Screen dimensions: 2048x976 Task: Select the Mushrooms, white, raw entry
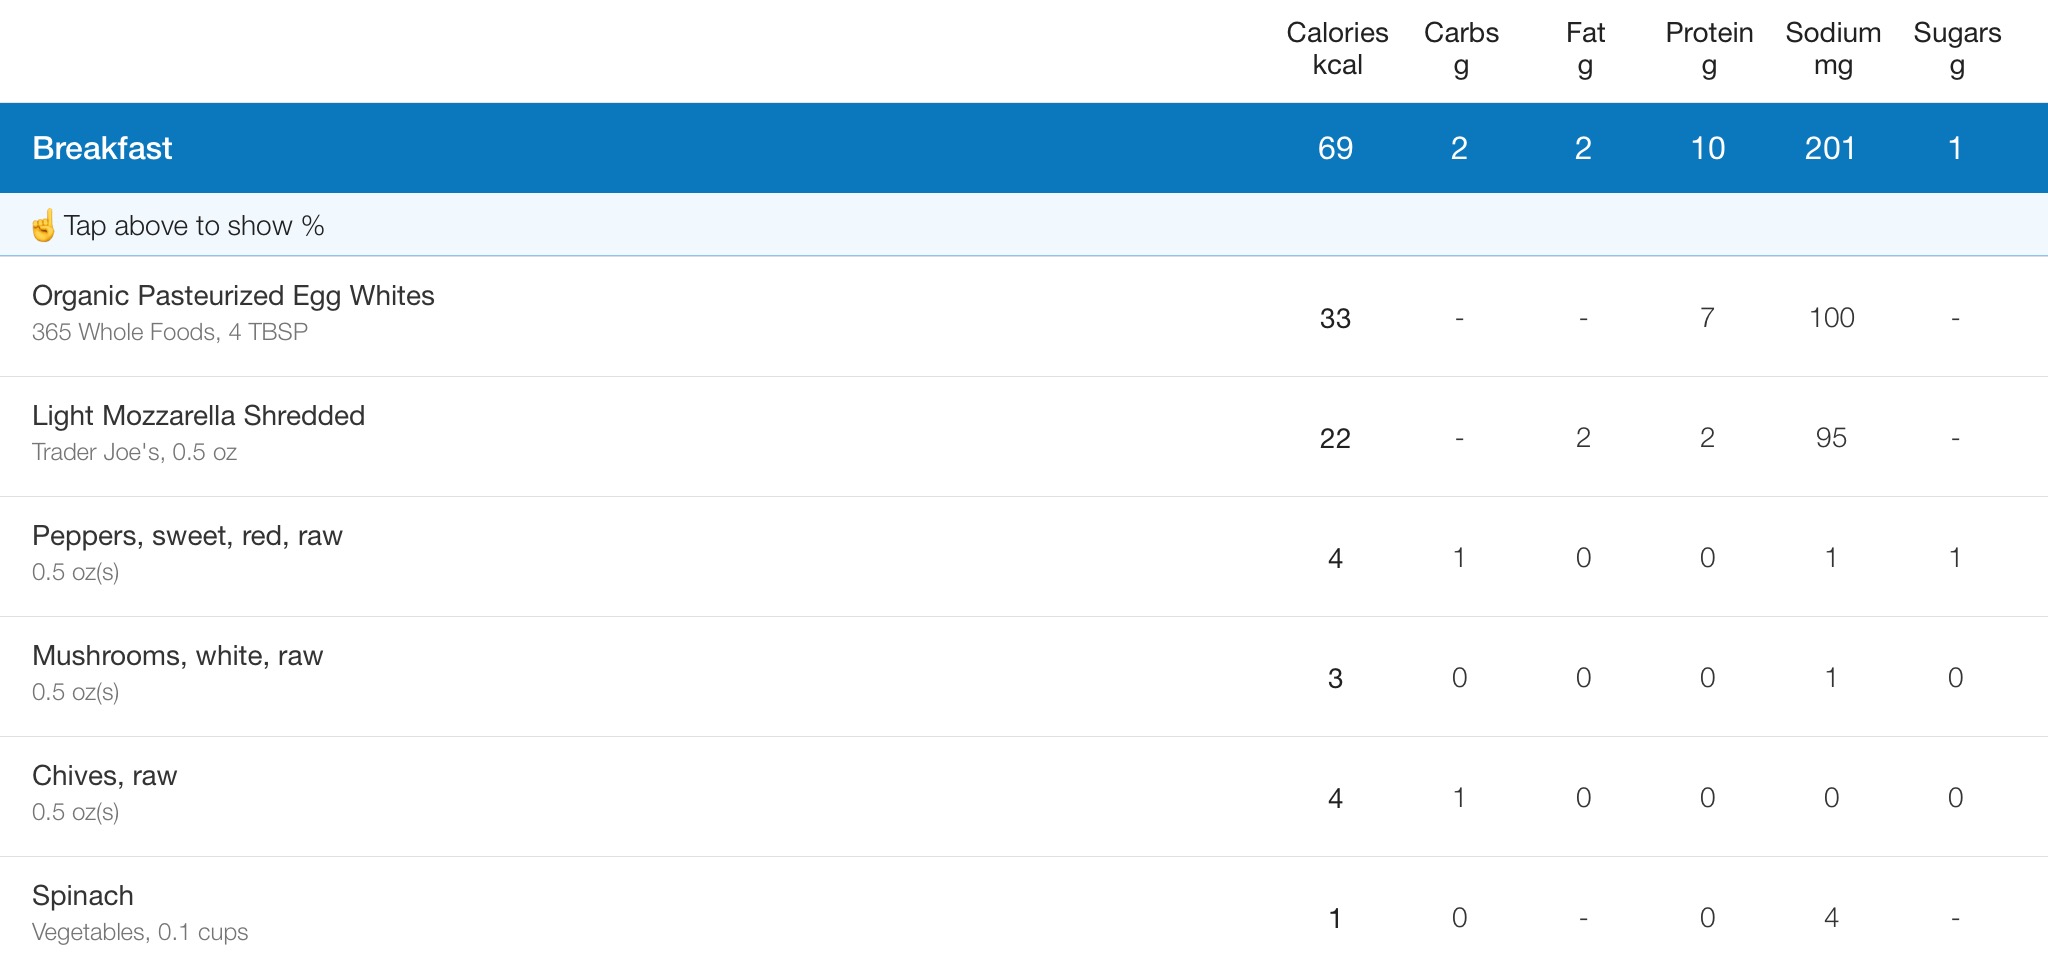pos(1024,677)
